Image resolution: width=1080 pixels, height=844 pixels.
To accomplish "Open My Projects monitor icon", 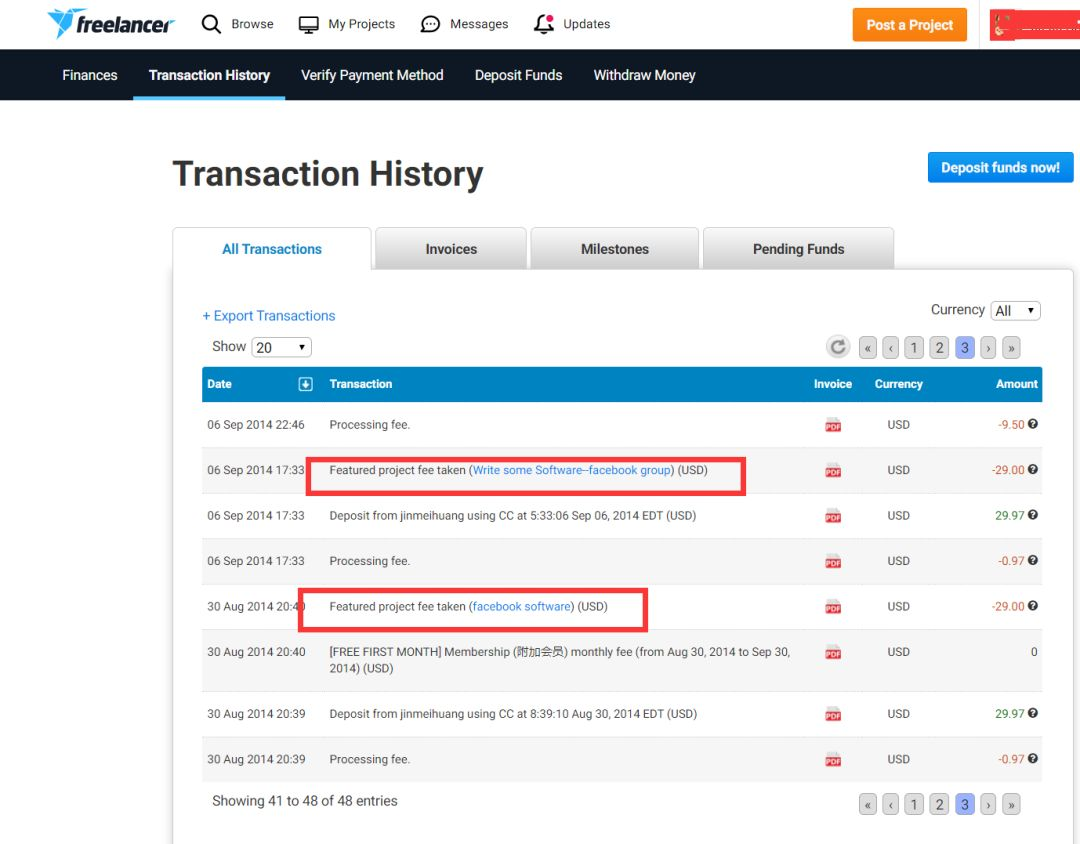I will tap(308, 25).
